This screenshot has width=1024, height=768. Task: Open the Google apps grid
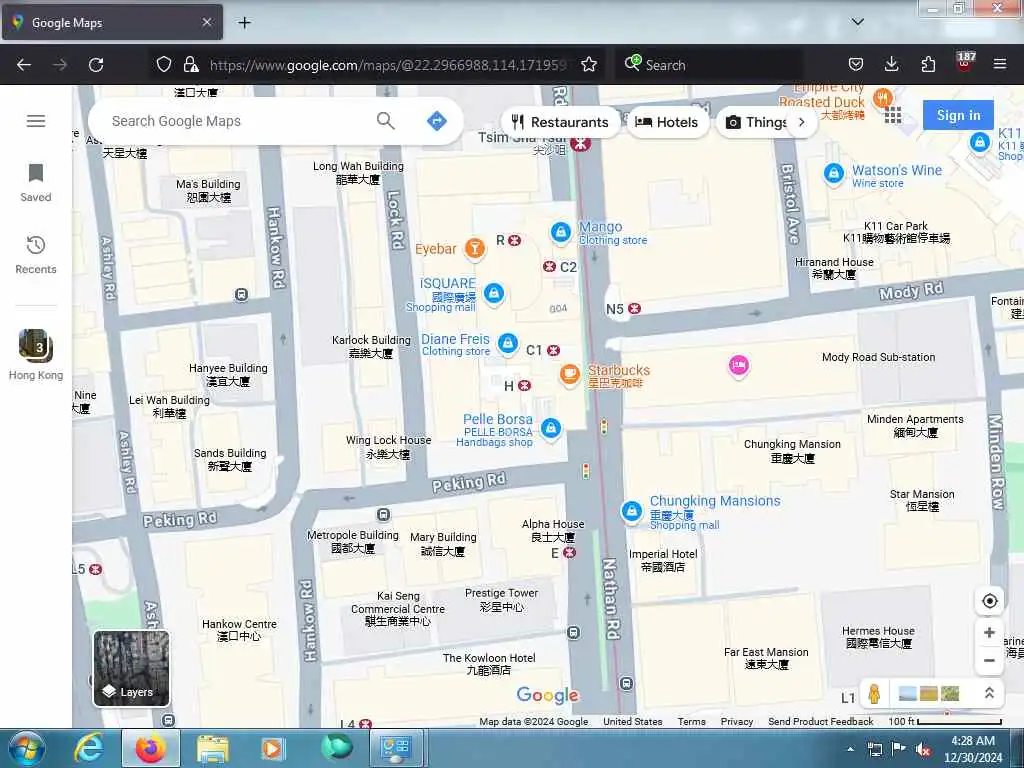893,116
